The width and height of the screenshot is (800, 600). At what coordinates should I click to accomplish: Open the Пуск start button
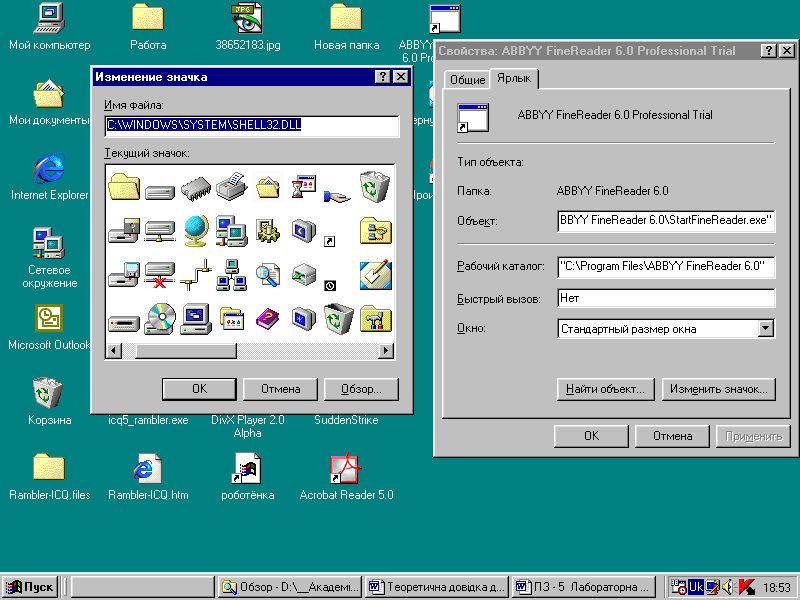[x=30, y=587]
